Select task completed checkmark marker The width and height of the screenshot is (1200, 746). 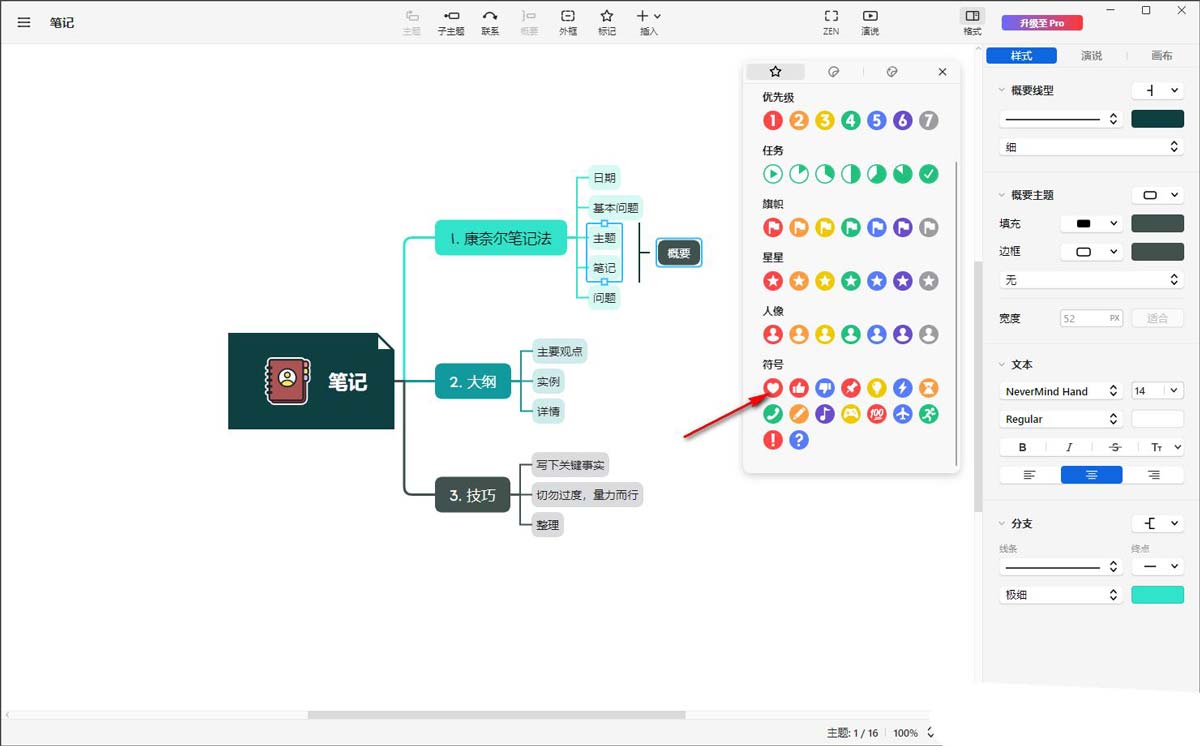click(929, 174)
